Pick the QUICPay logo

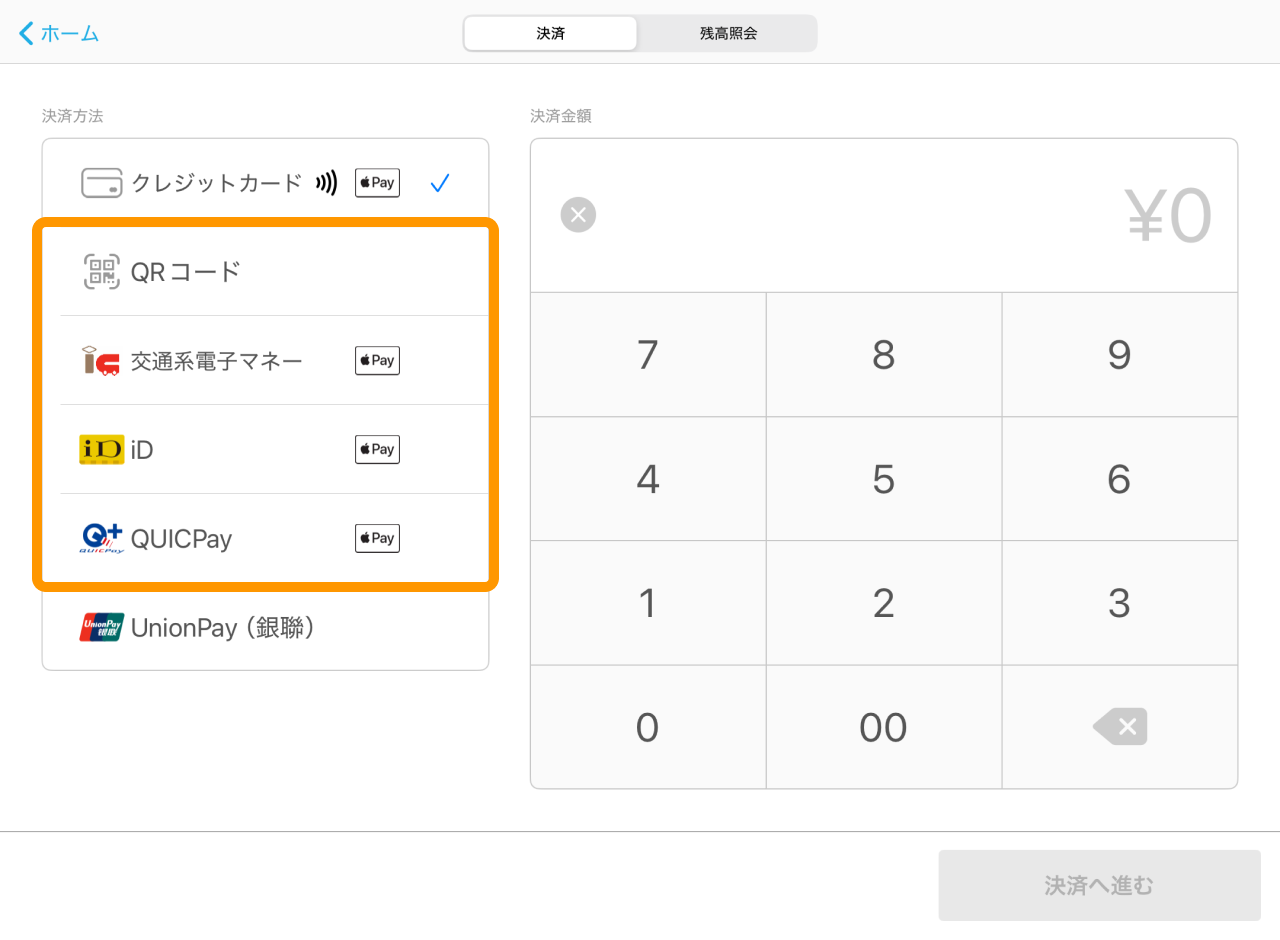101,539
